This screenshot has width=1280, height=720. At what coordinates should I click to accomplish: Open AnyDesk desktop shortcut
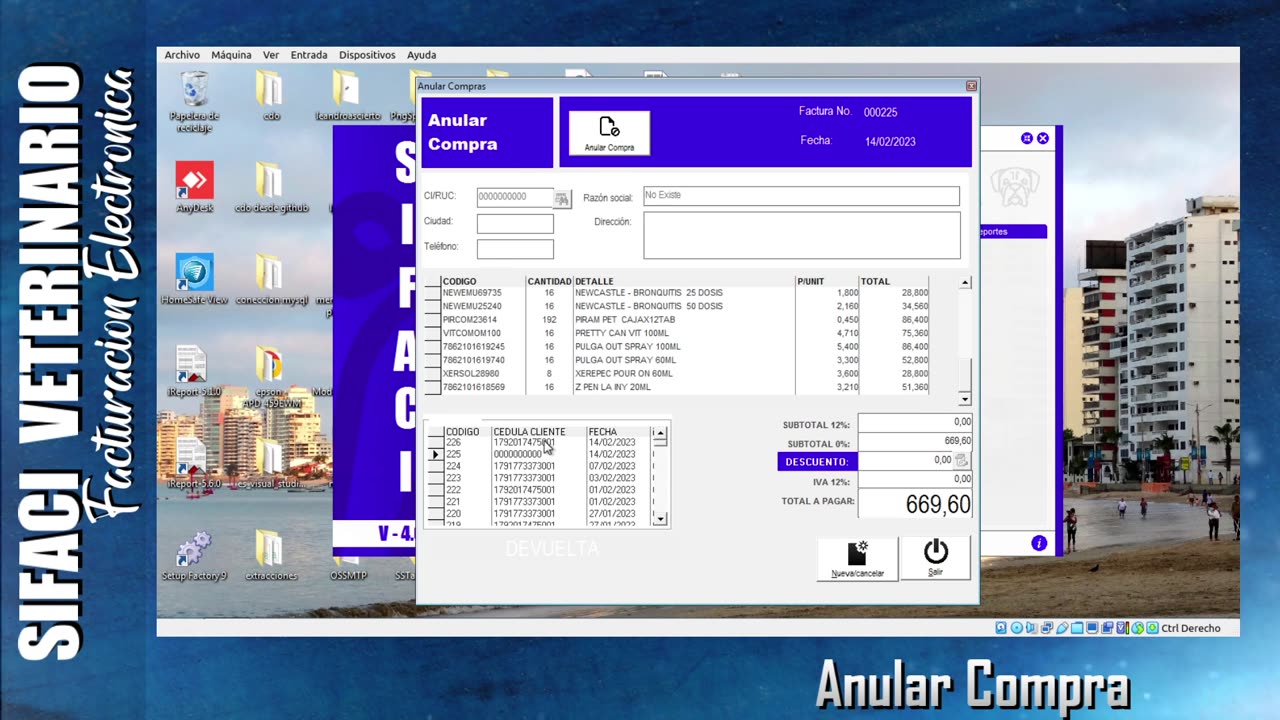coord(194,188)
